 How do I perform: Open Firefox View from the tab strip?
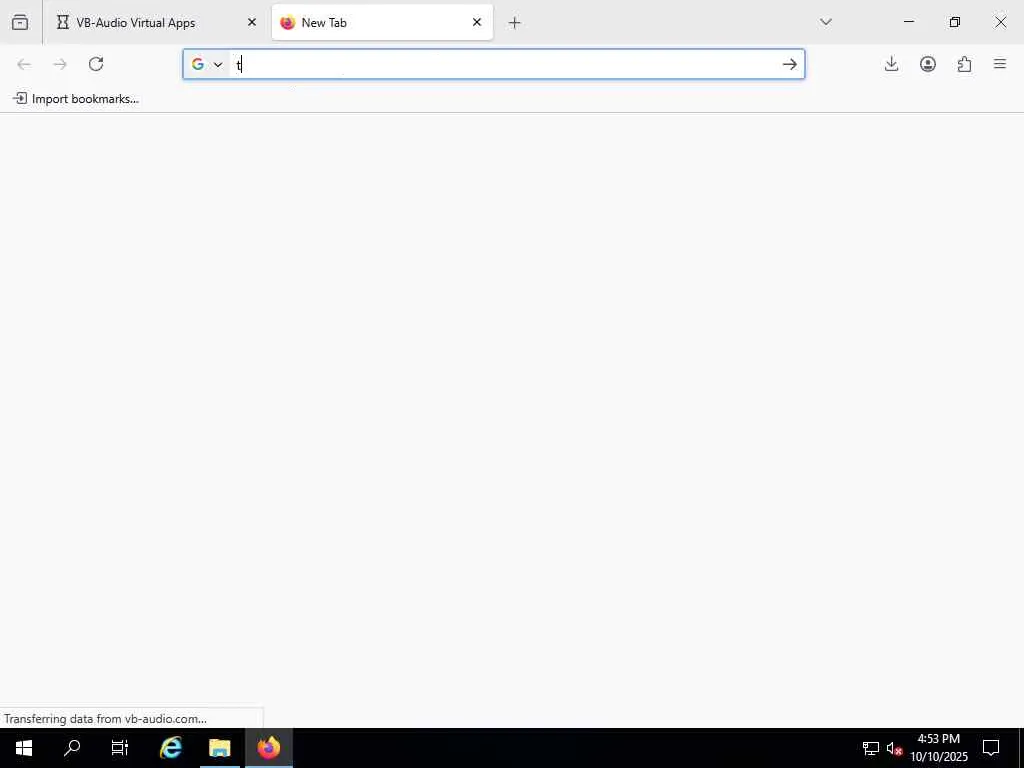(20, 22)
